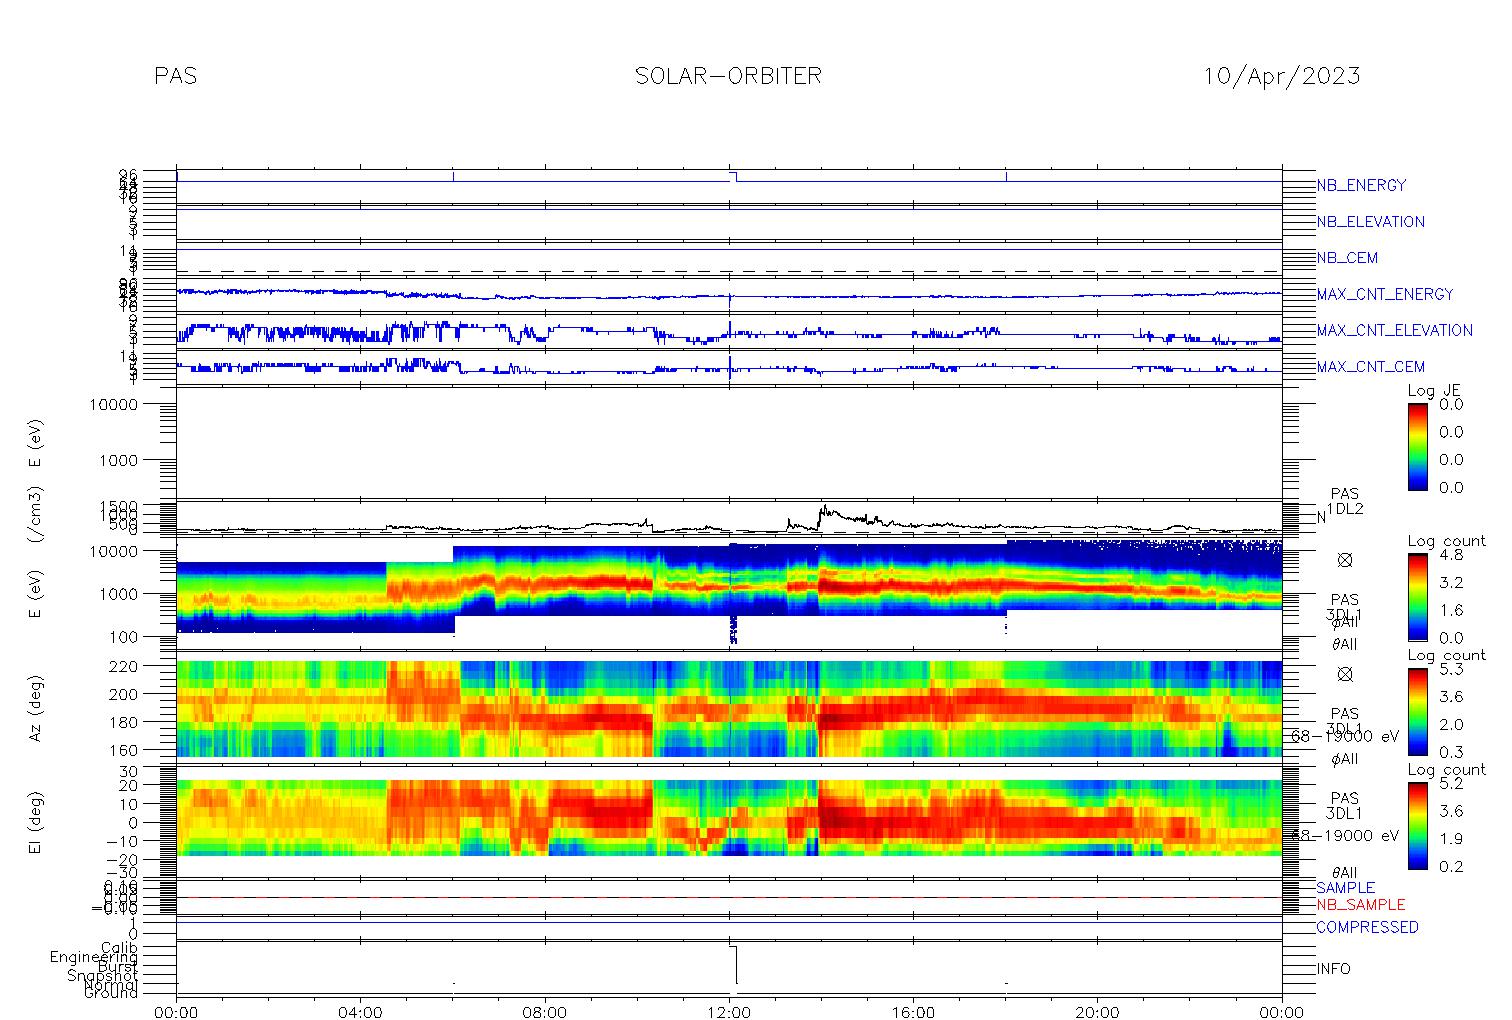Click the Log JE legend title
This screenshot has height=1020, width=1512.
(1434, 391)
